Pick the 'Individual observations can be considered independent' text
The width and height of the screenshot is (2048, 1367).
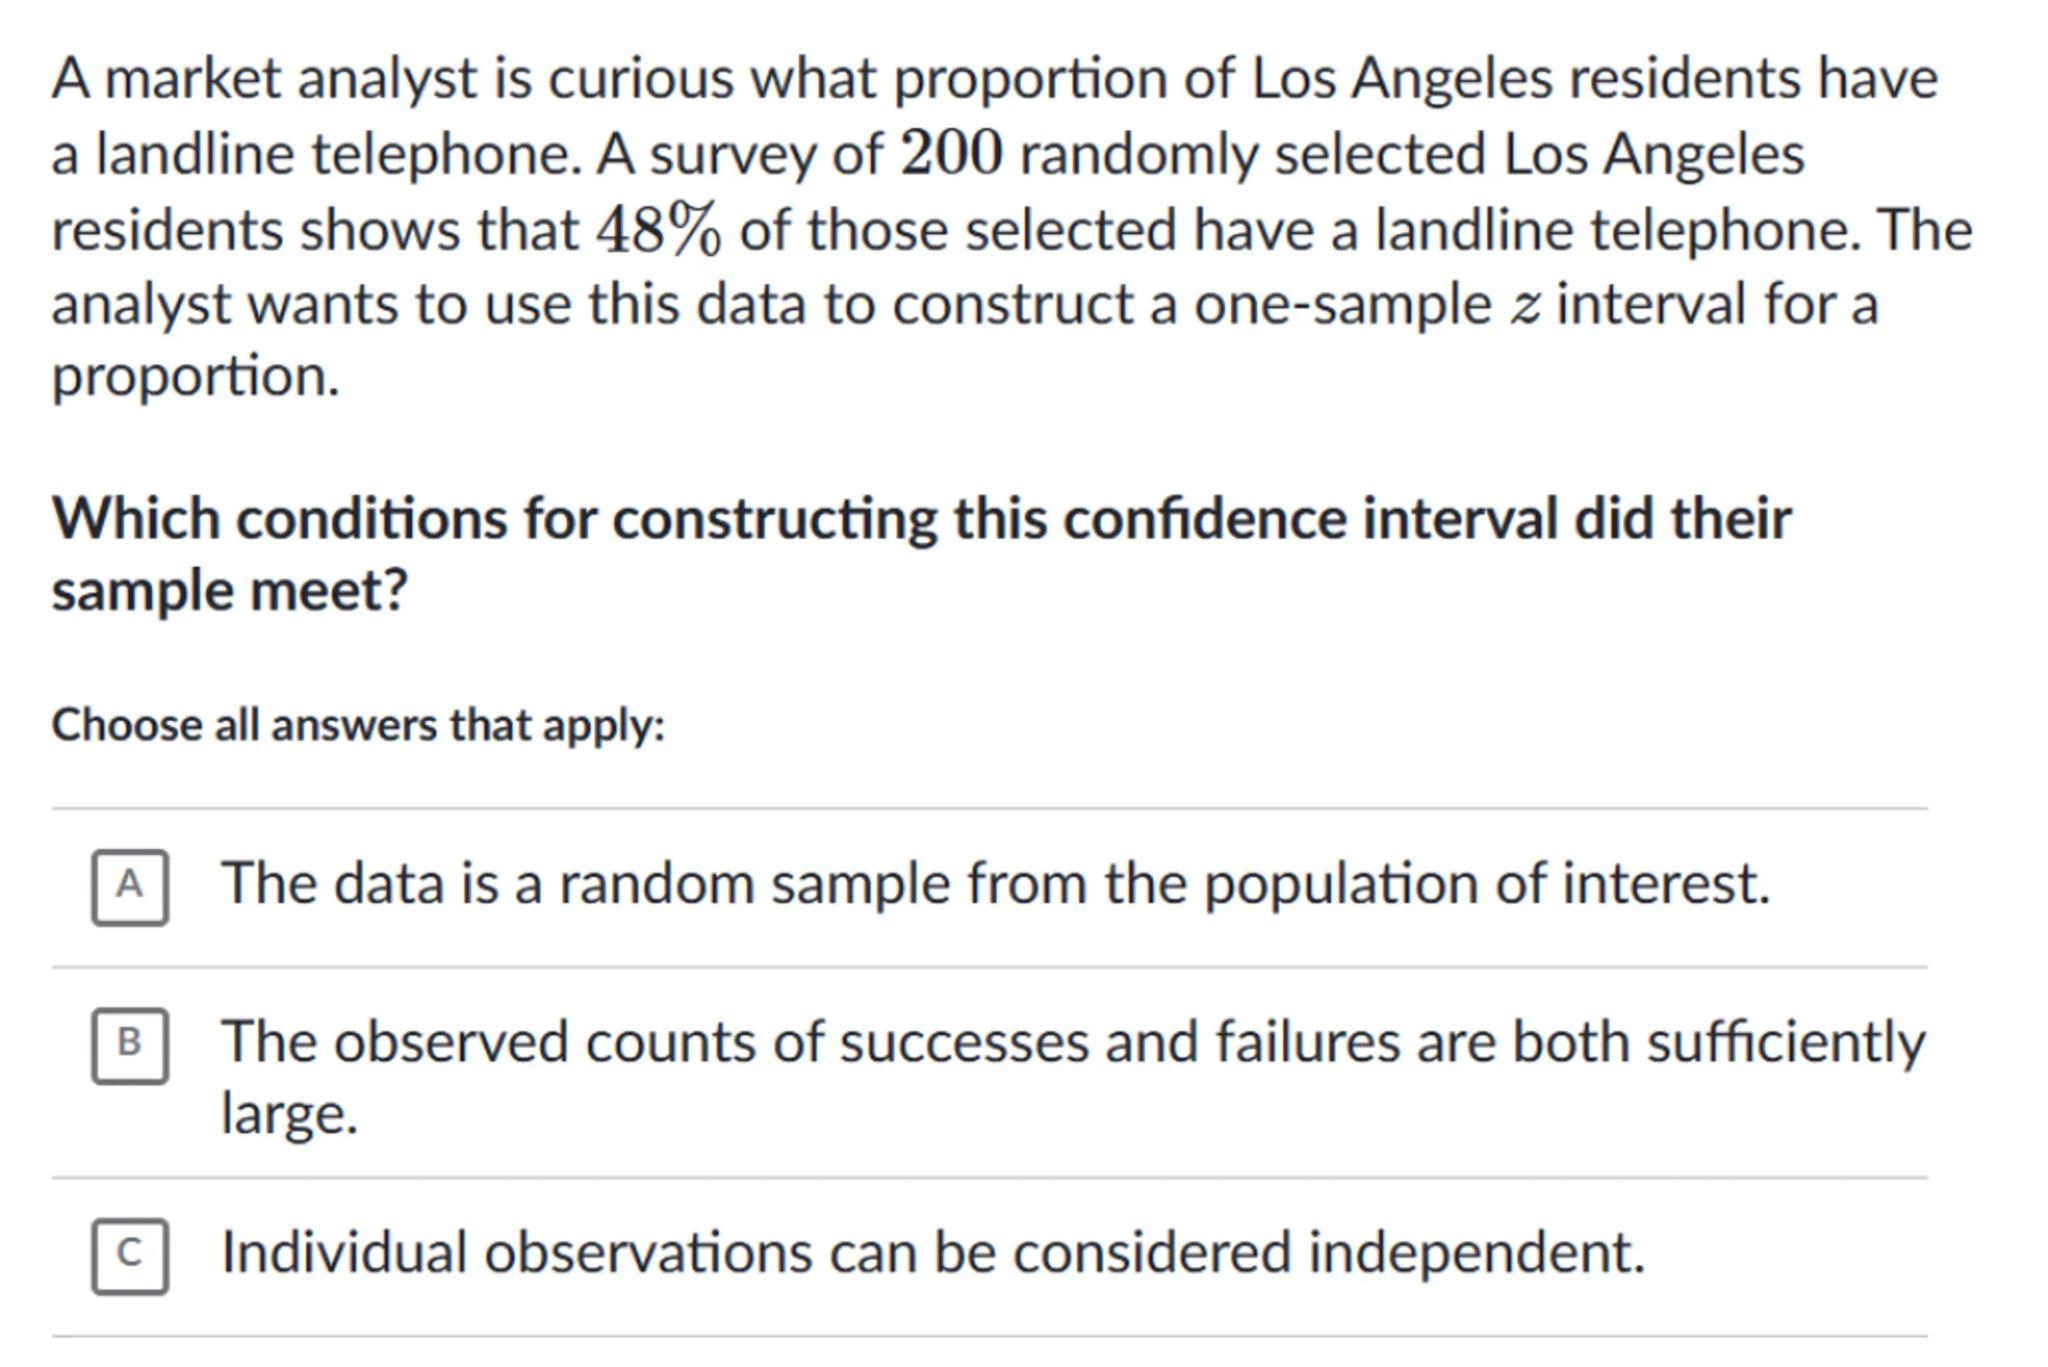[932, 1253]
